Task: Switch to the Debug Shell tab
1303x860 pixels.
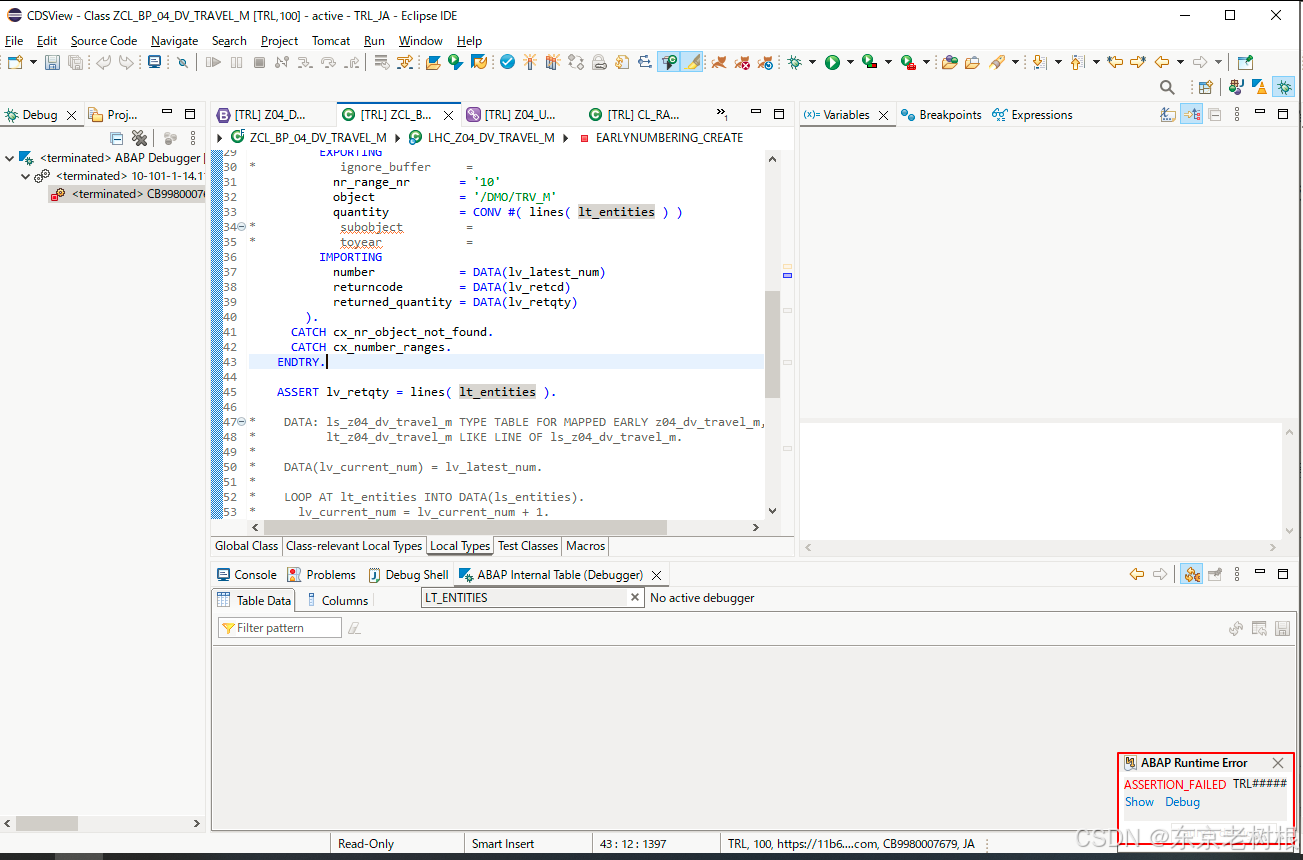Action: tap(408, 575)
